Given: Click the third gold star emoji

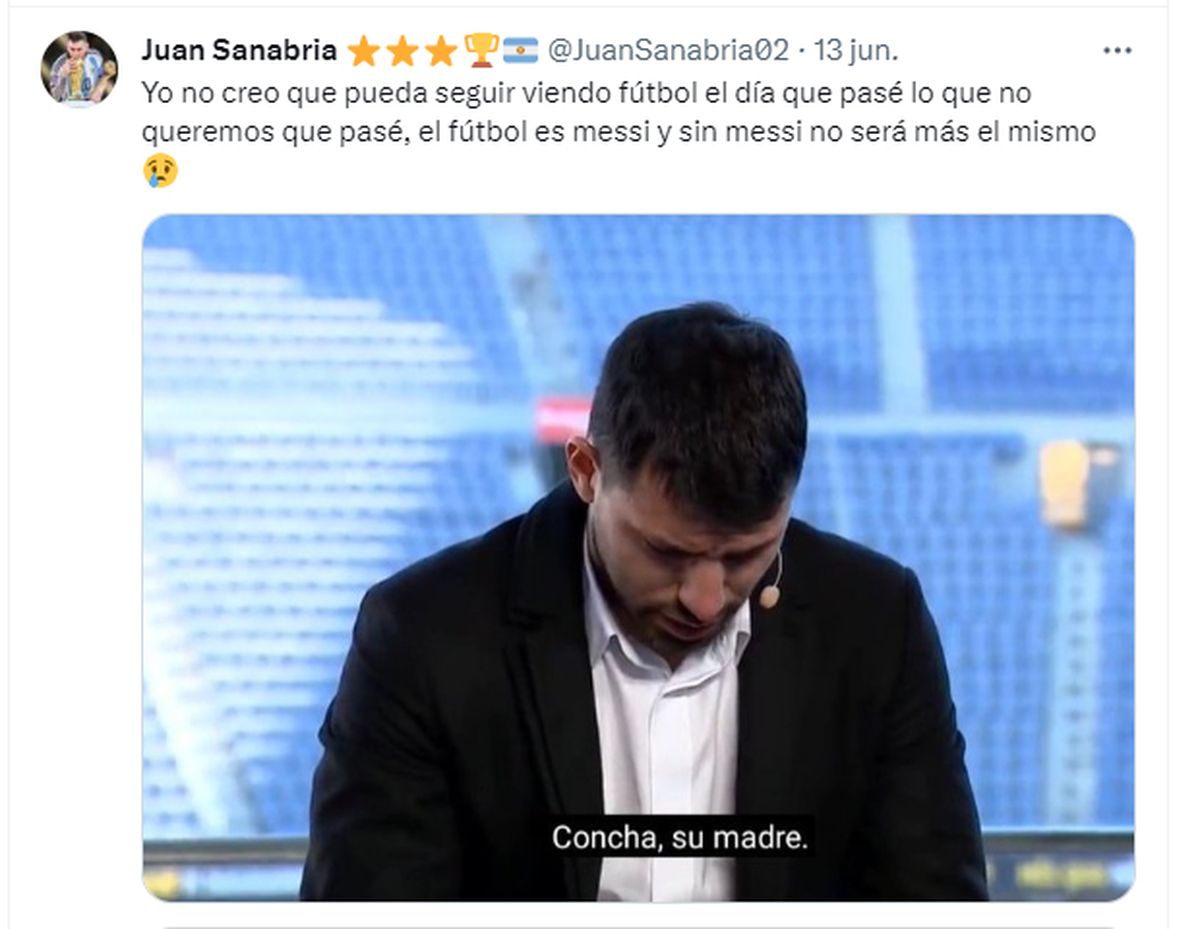Looking at the screenshot, I should tap(441, 50).
